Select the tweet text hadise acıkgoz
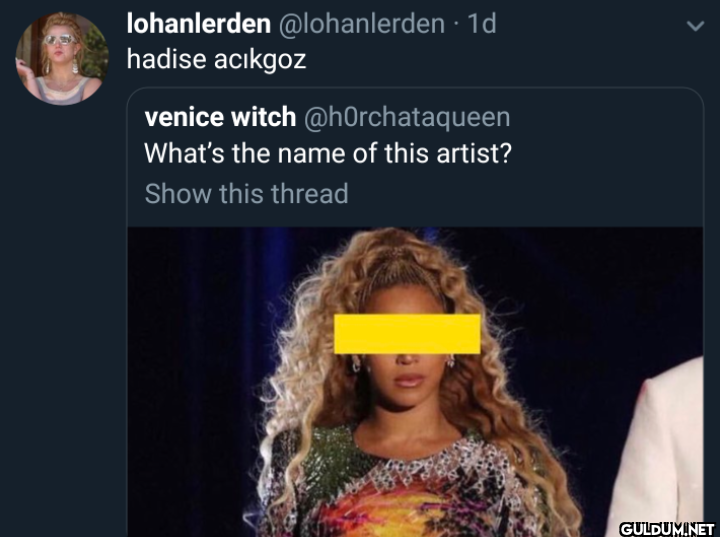 216,60
